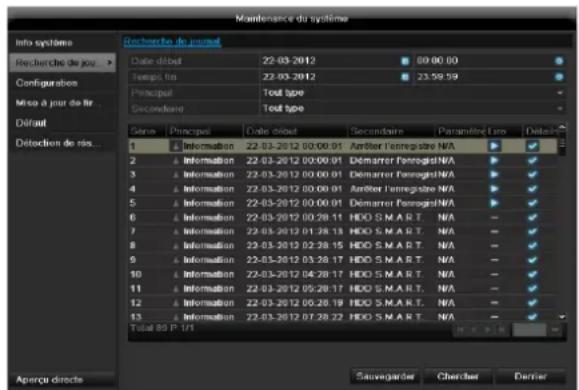Viewport: 579px width, 390px height.
Task: Open details check icon for row 10
Action: tap(532, 274)
